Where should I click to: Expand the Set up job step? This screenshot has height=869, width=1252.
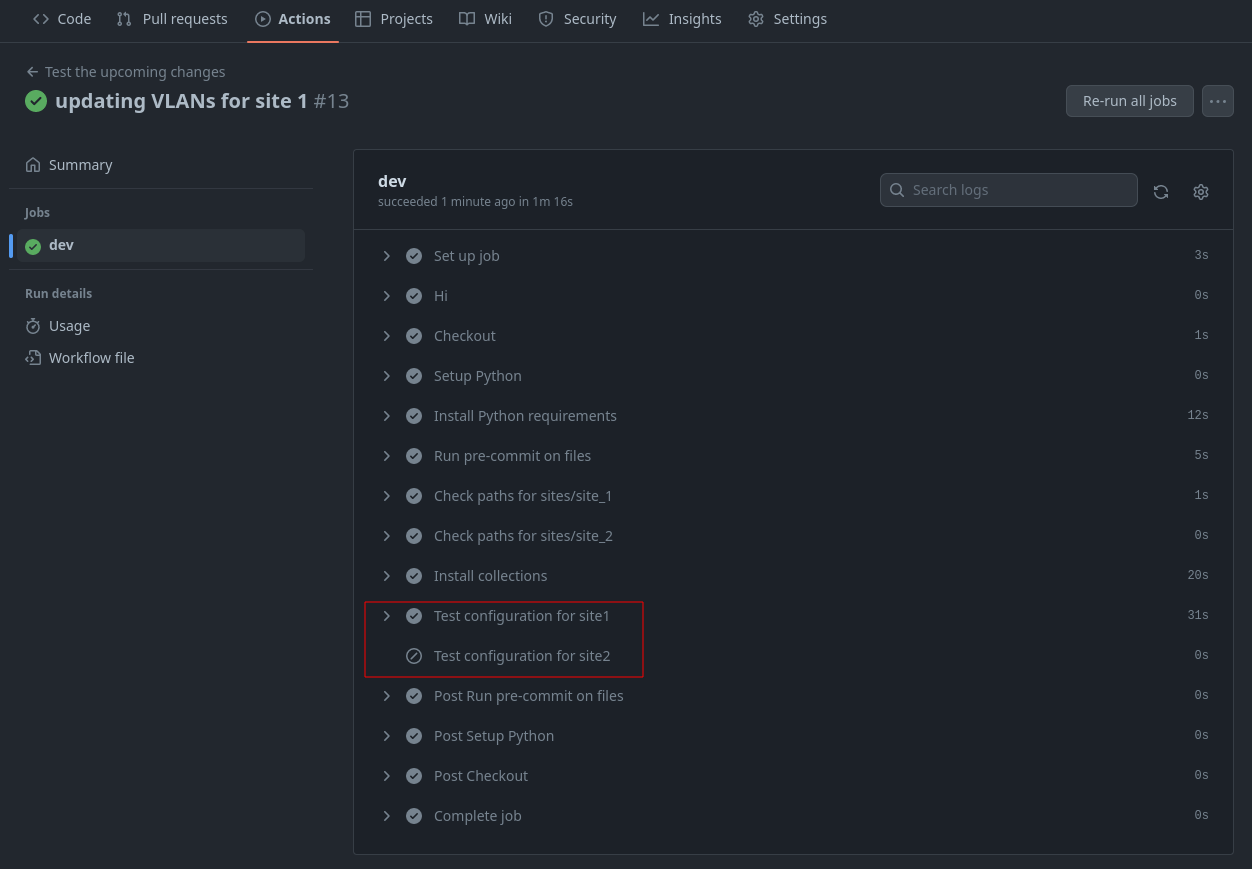click(387, 256)
